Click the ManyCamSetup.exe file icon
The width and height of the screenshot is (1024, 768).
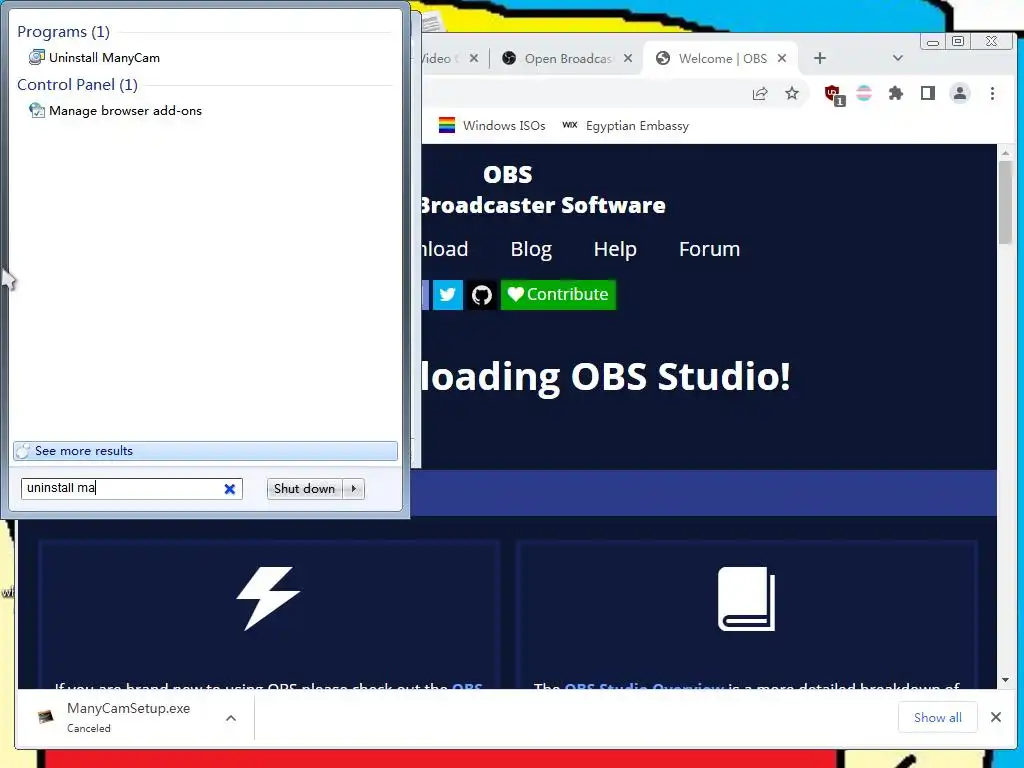click(x=46, y=717)
